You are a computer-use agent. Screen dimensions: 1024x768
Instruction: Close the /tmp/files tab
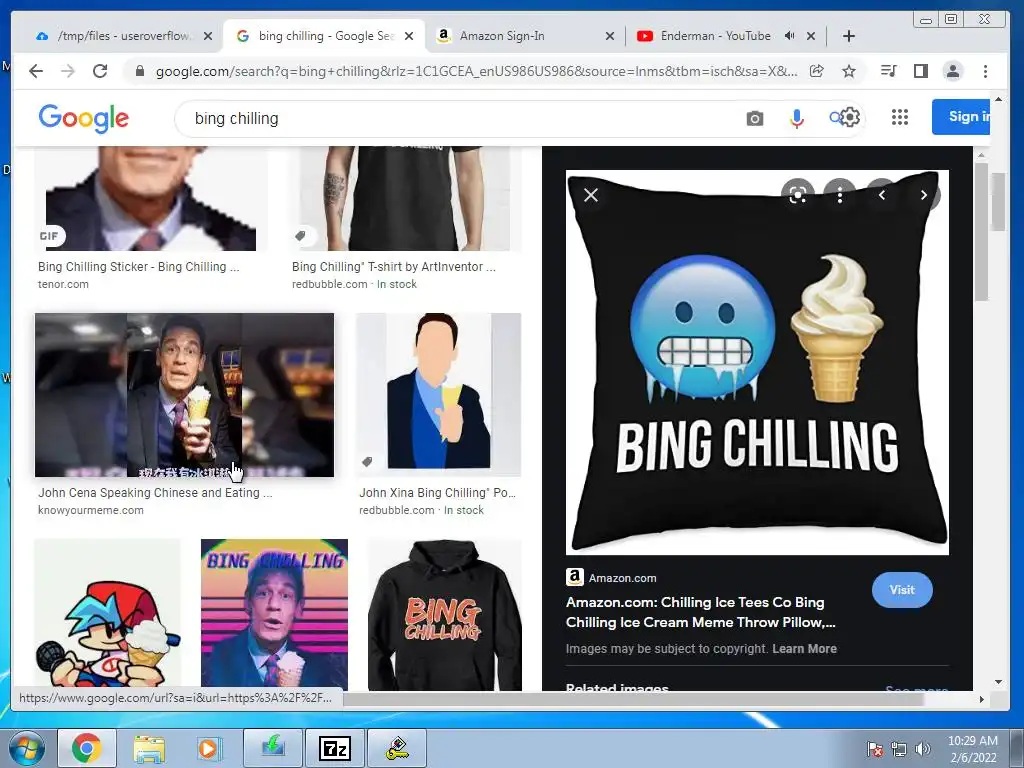tap(208, 36)
